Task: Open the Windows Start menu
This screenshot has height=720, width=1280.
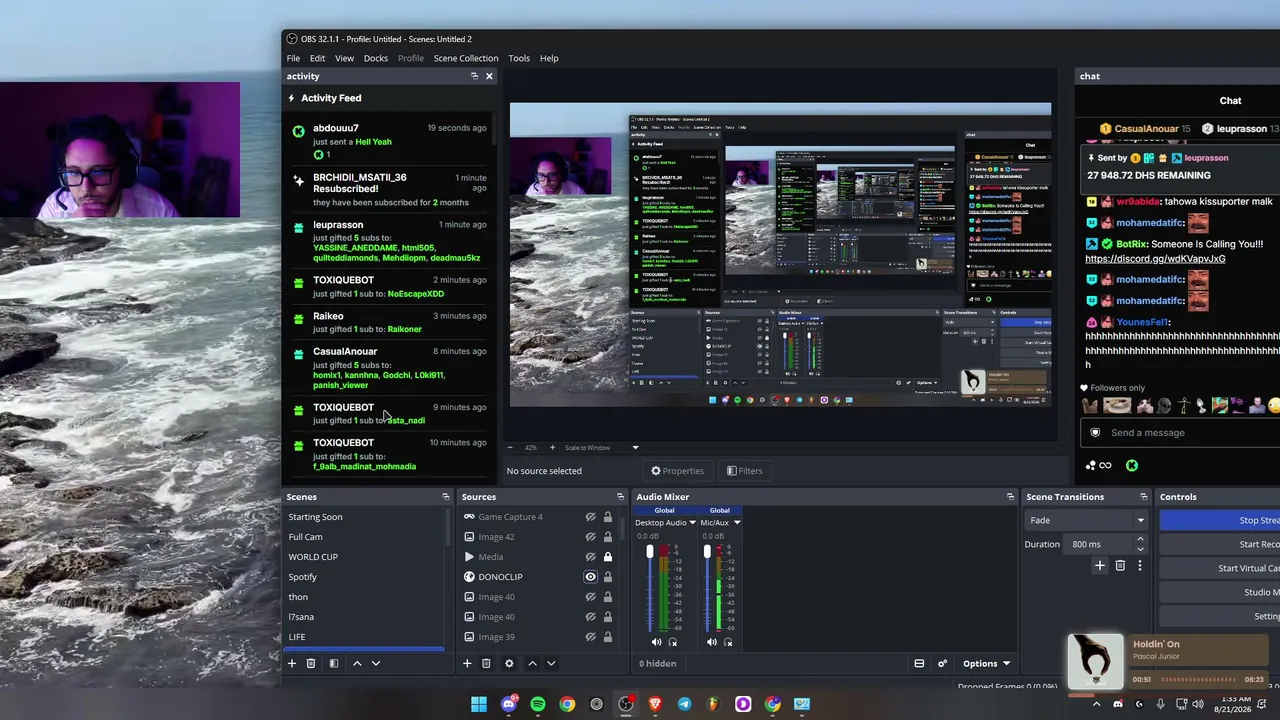Action: coord(479,704)
